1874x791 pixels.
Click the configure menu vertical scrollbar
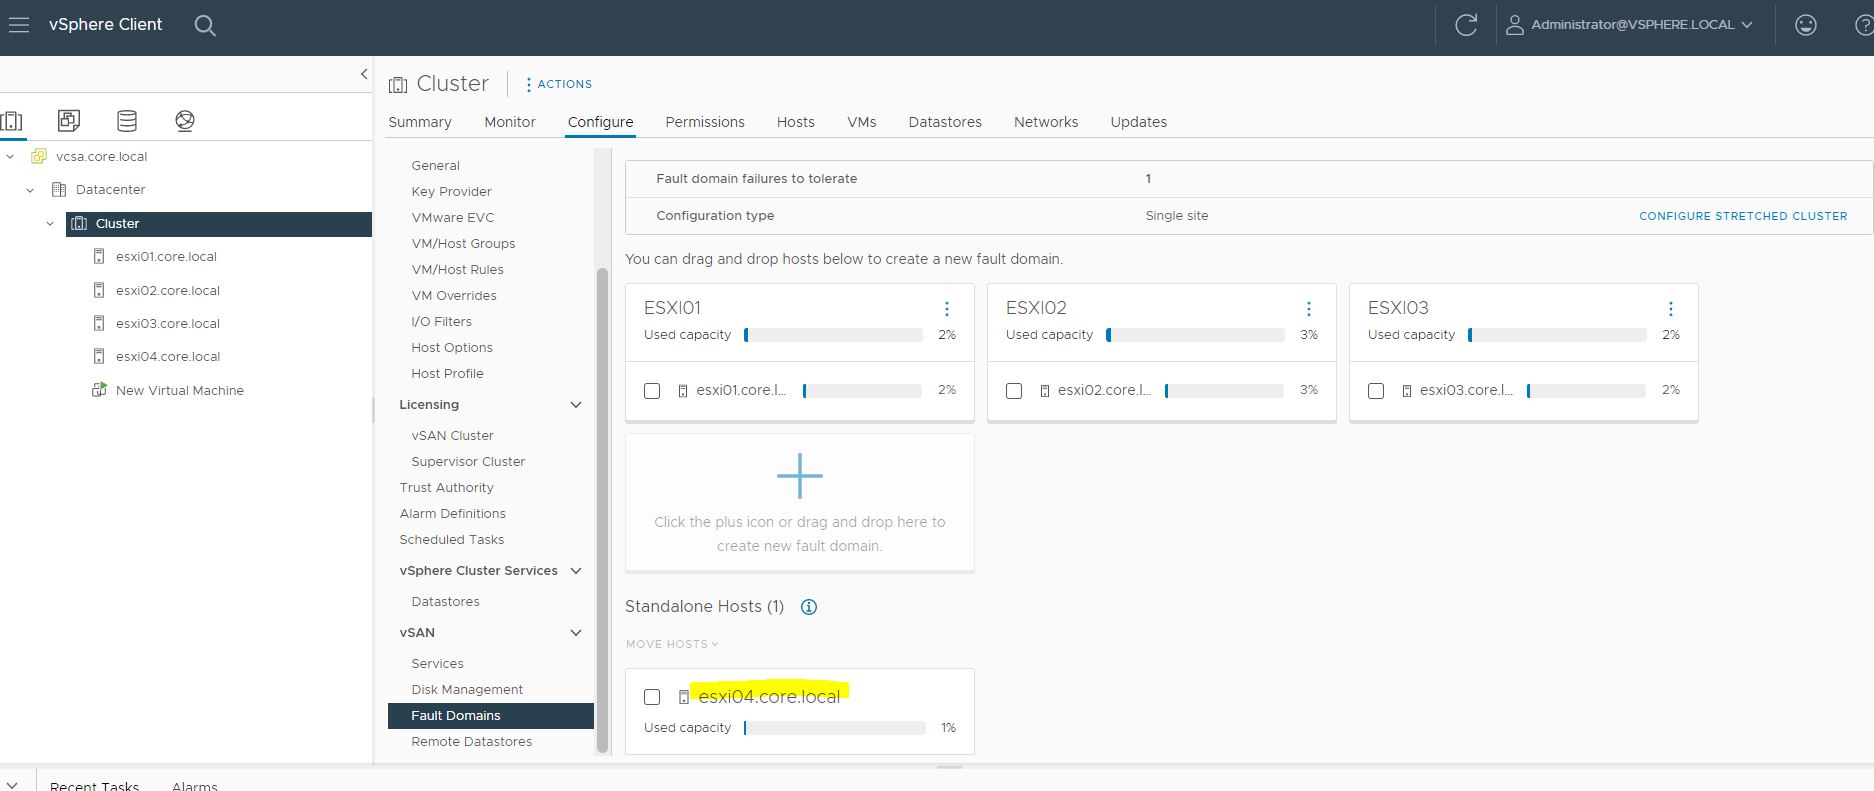[602, 510]
